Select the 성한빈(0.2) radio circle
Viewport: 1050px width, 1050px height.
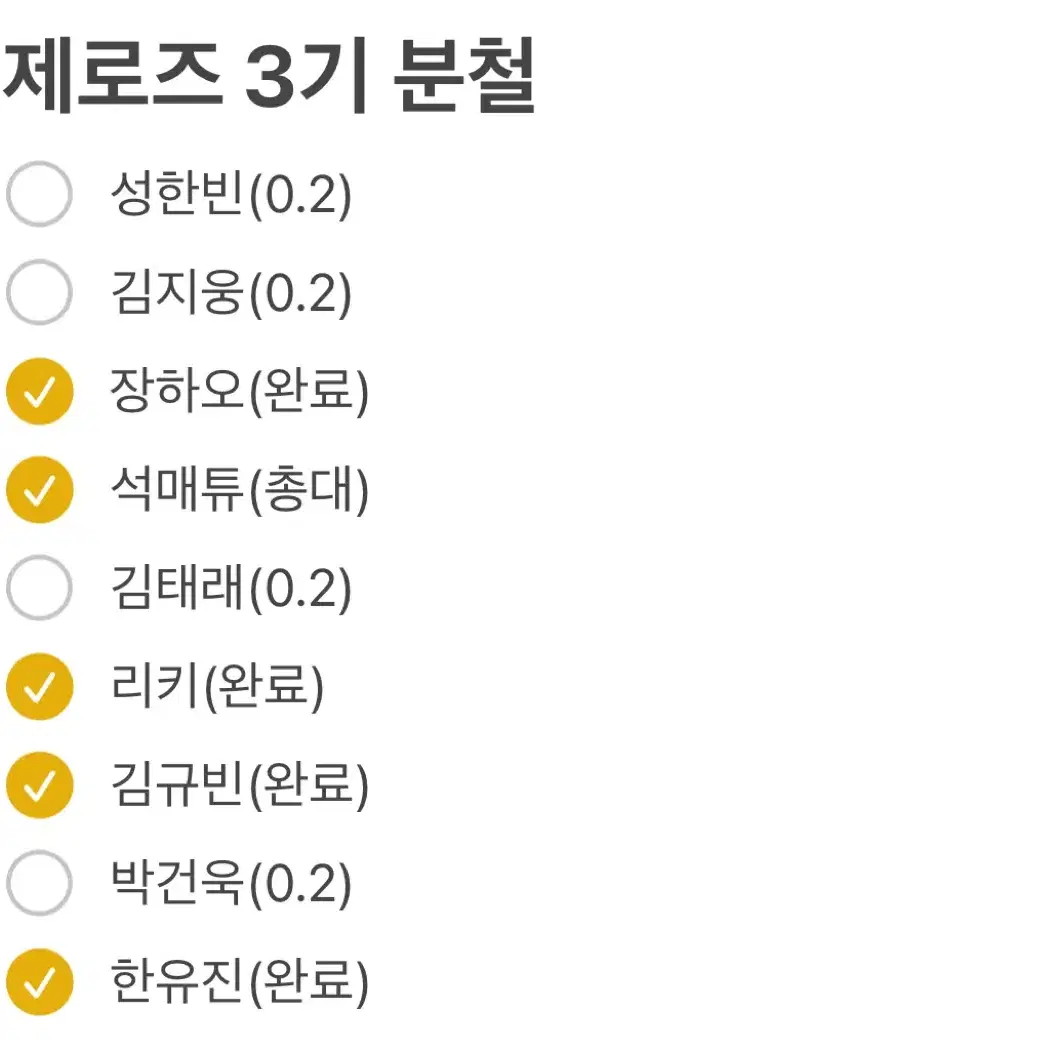(x=39, y=196)
